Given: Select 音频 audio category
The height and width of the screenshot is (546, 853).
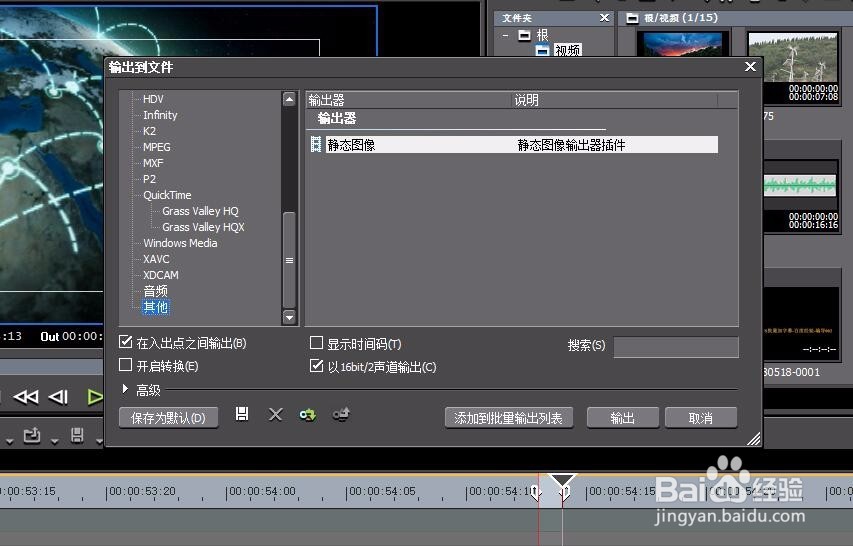Looking at the screenshot, I should coord(156,291).
